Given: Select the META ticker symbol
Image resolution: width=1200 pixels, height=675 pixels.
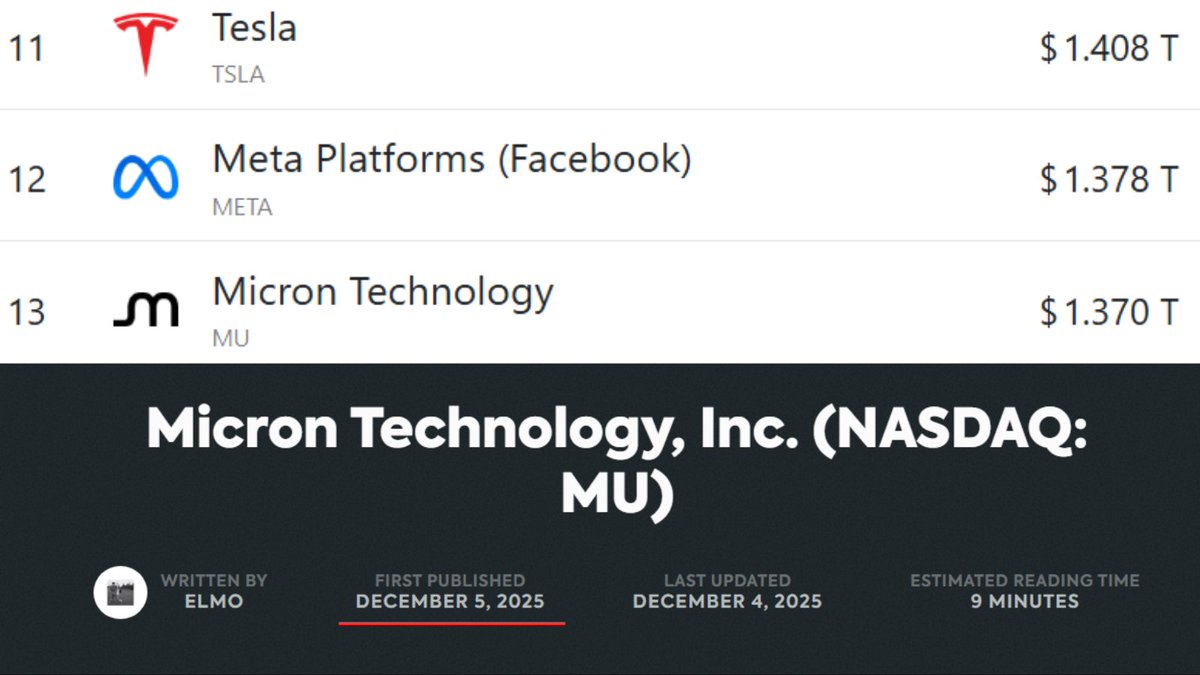Looking at the screenshot, I should [x=242, y=207].
